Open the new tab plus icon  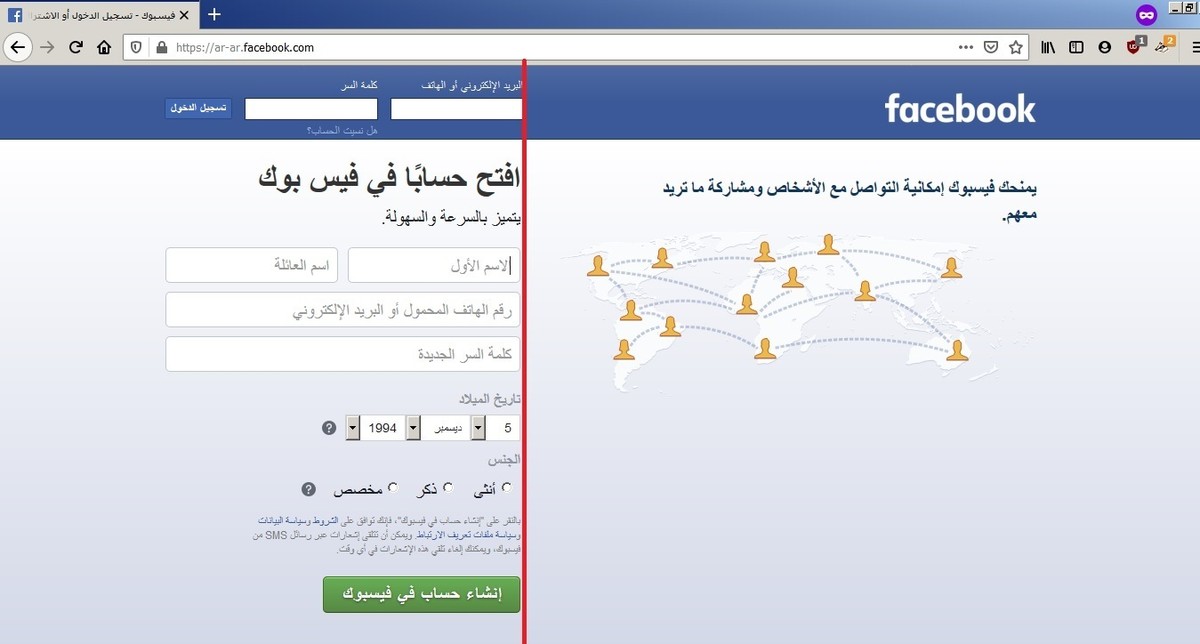click(x=214, y=14)
